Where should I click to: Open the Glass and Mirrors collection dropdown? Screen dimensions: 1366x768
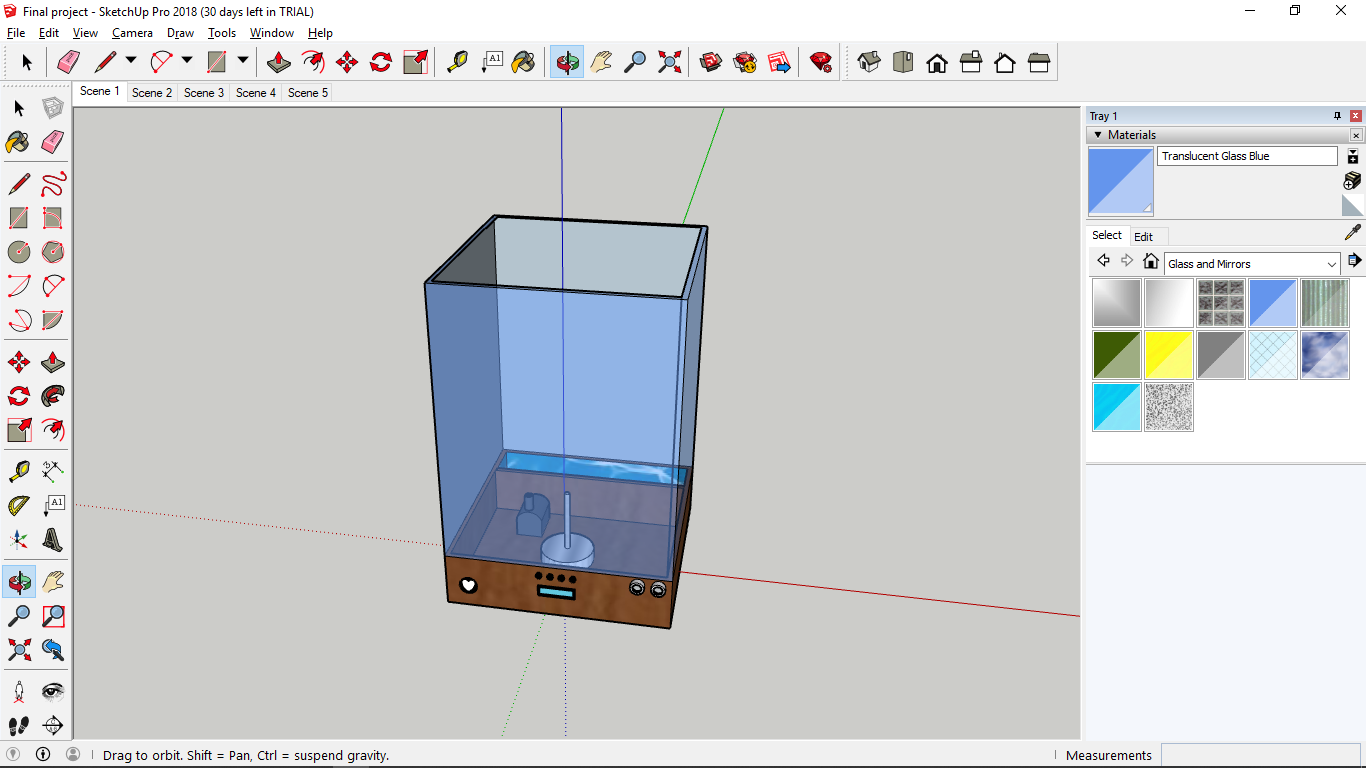(1331, 264)
